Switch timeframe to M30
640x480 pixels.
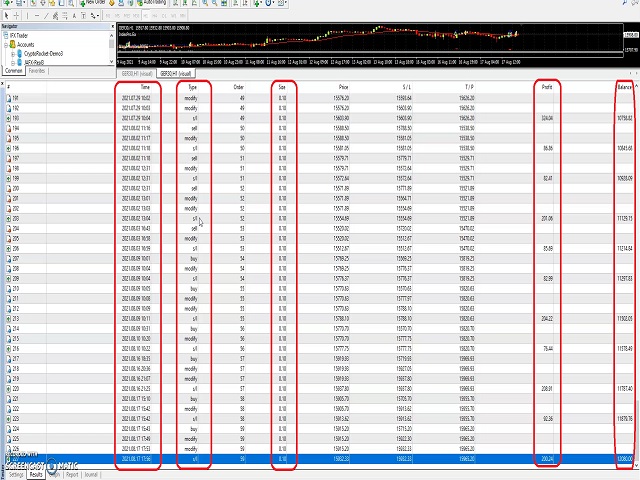tap(136, 16)
